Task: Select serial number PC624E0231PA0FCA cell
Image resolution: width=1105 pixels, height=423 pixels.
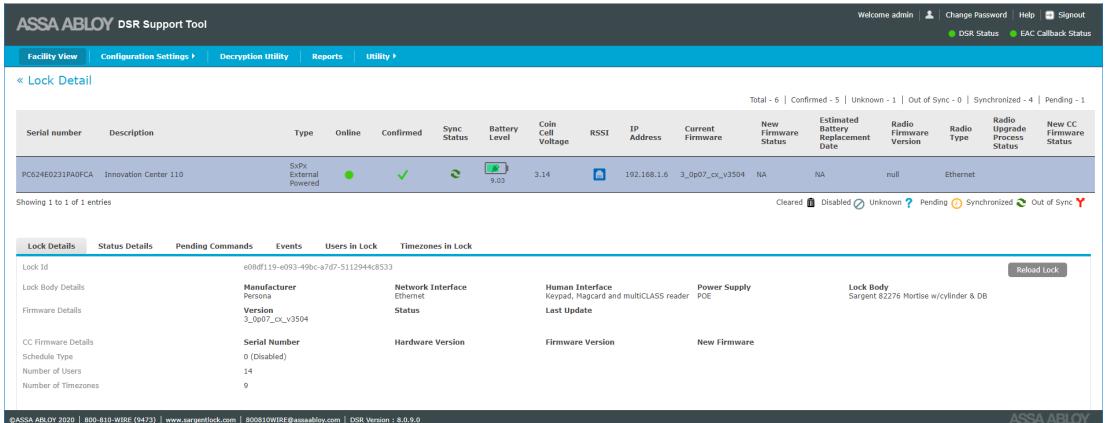Action: tap(58, 174)
